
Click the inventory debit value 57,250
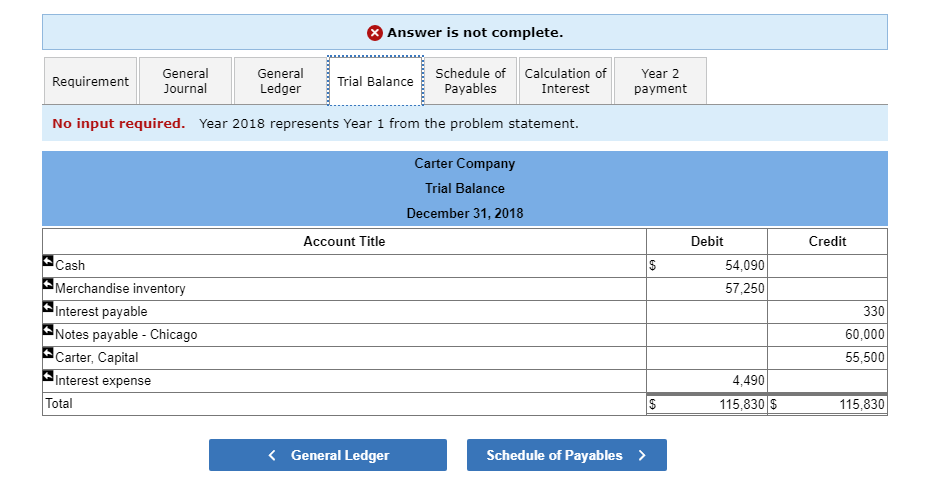pos(745,289)
